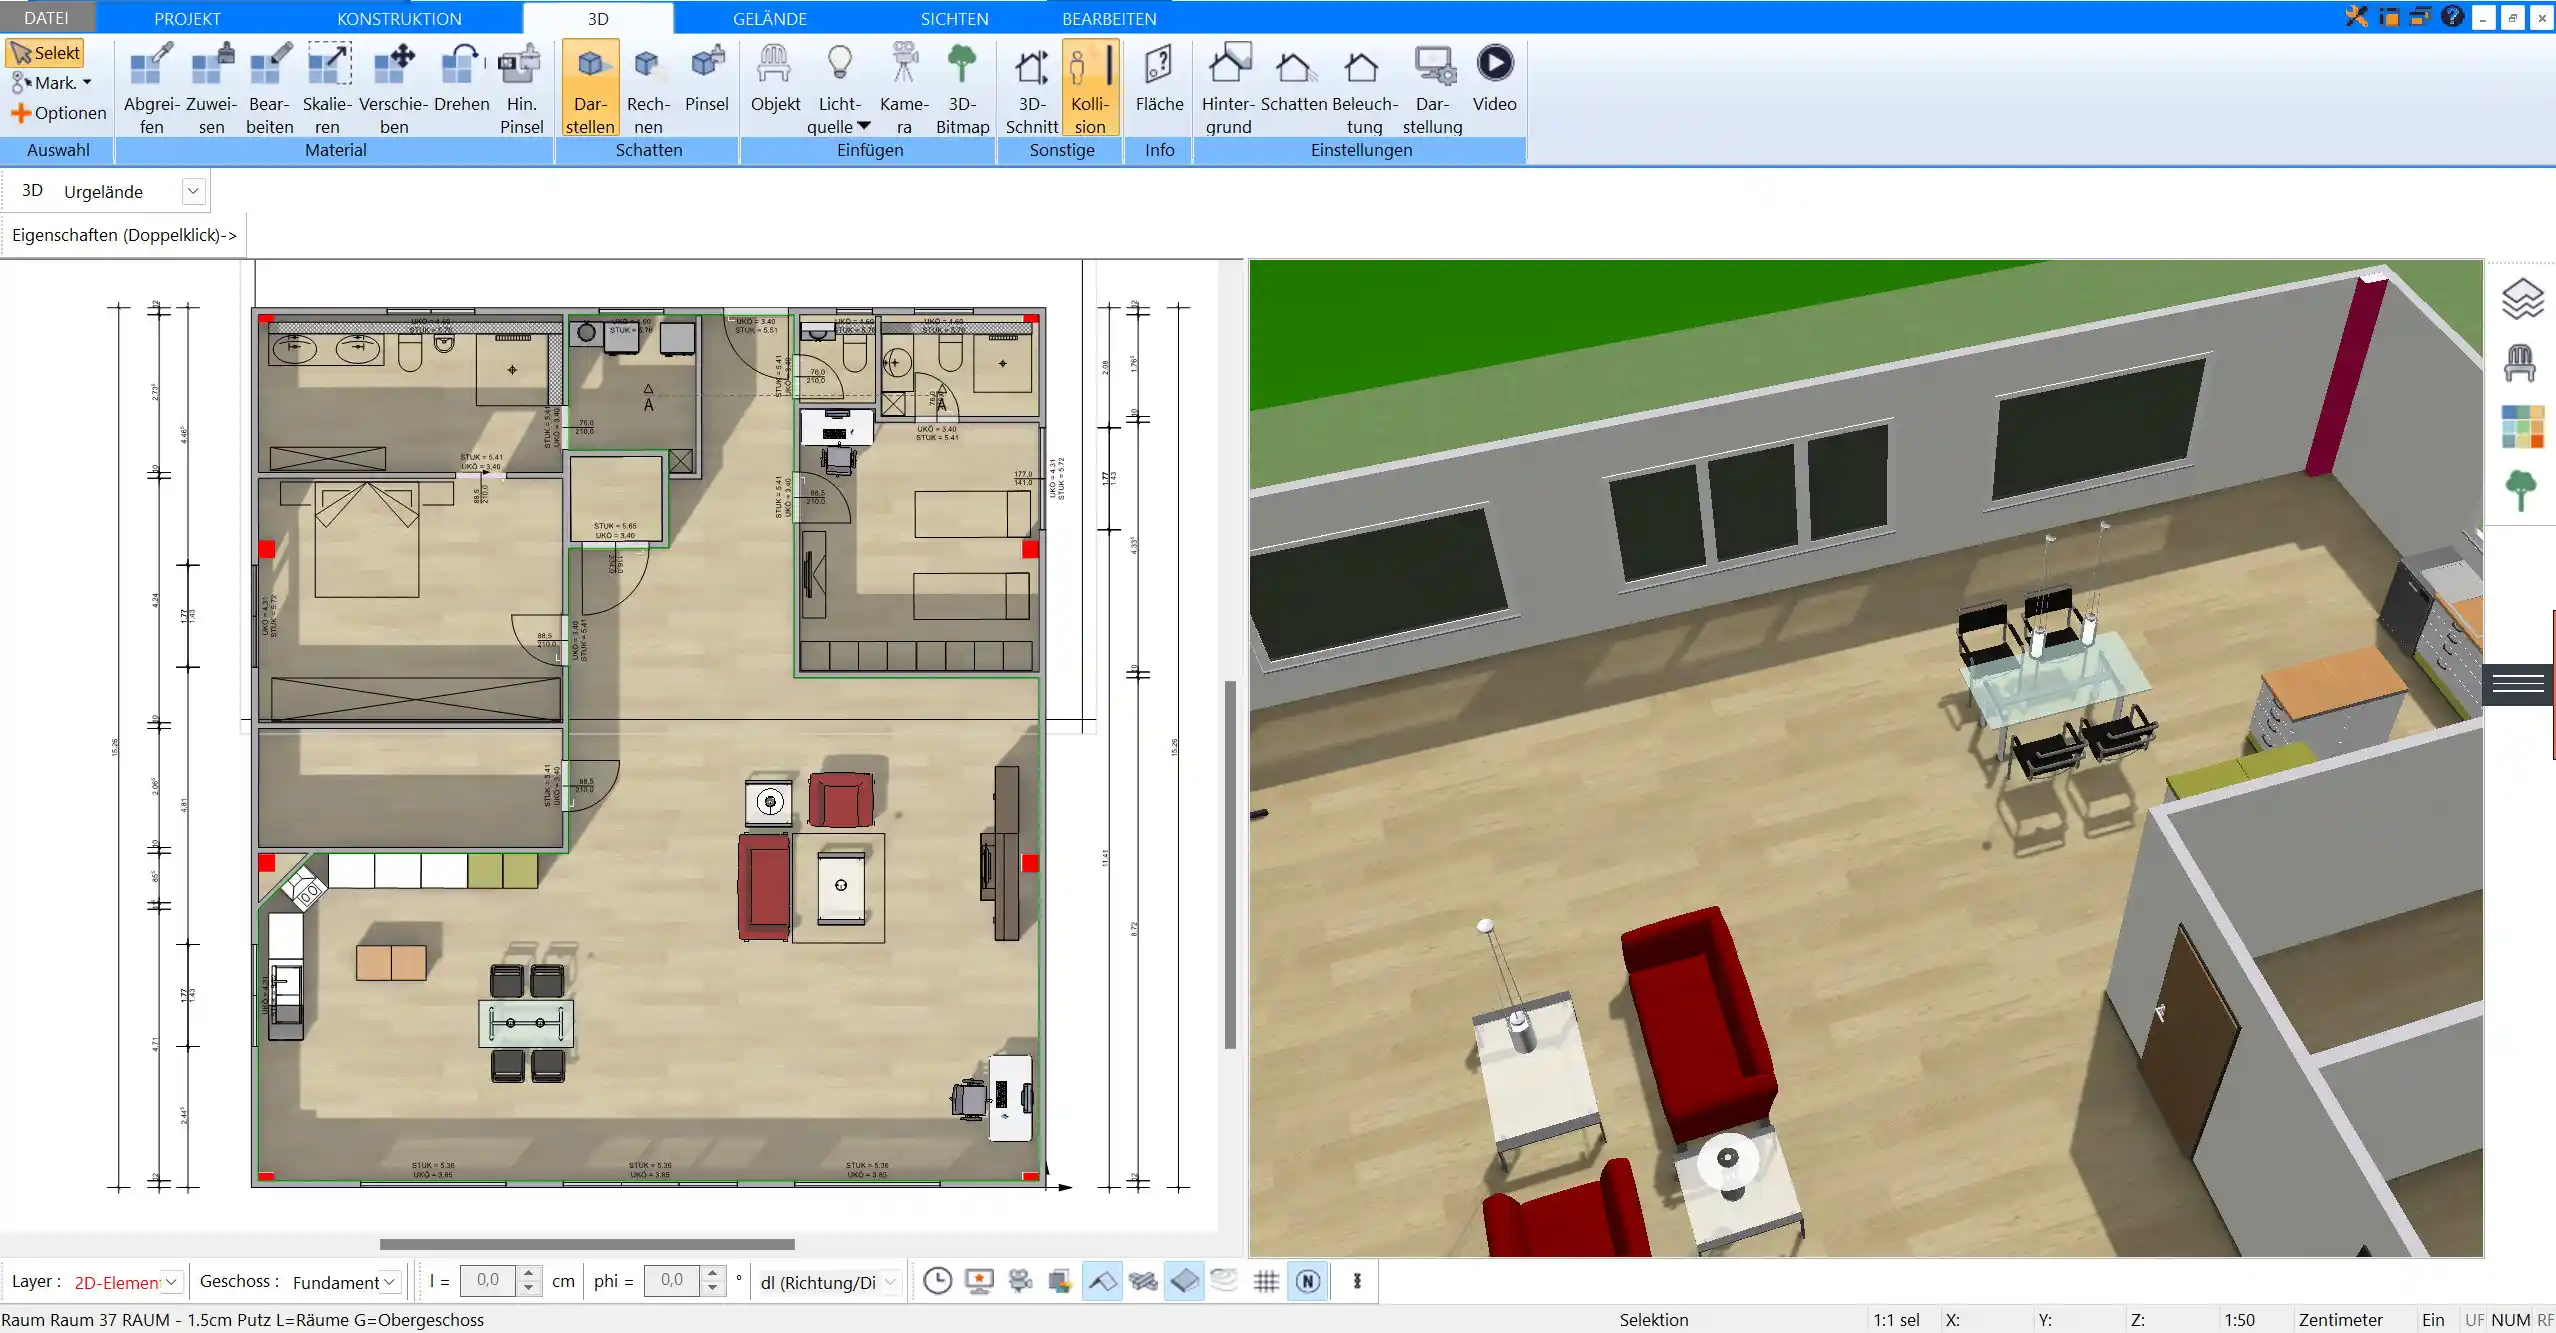The image size is (2556, 1333).
Task: Open the Layer 2D-Elemente dropdown
Action: [171, 1282]
